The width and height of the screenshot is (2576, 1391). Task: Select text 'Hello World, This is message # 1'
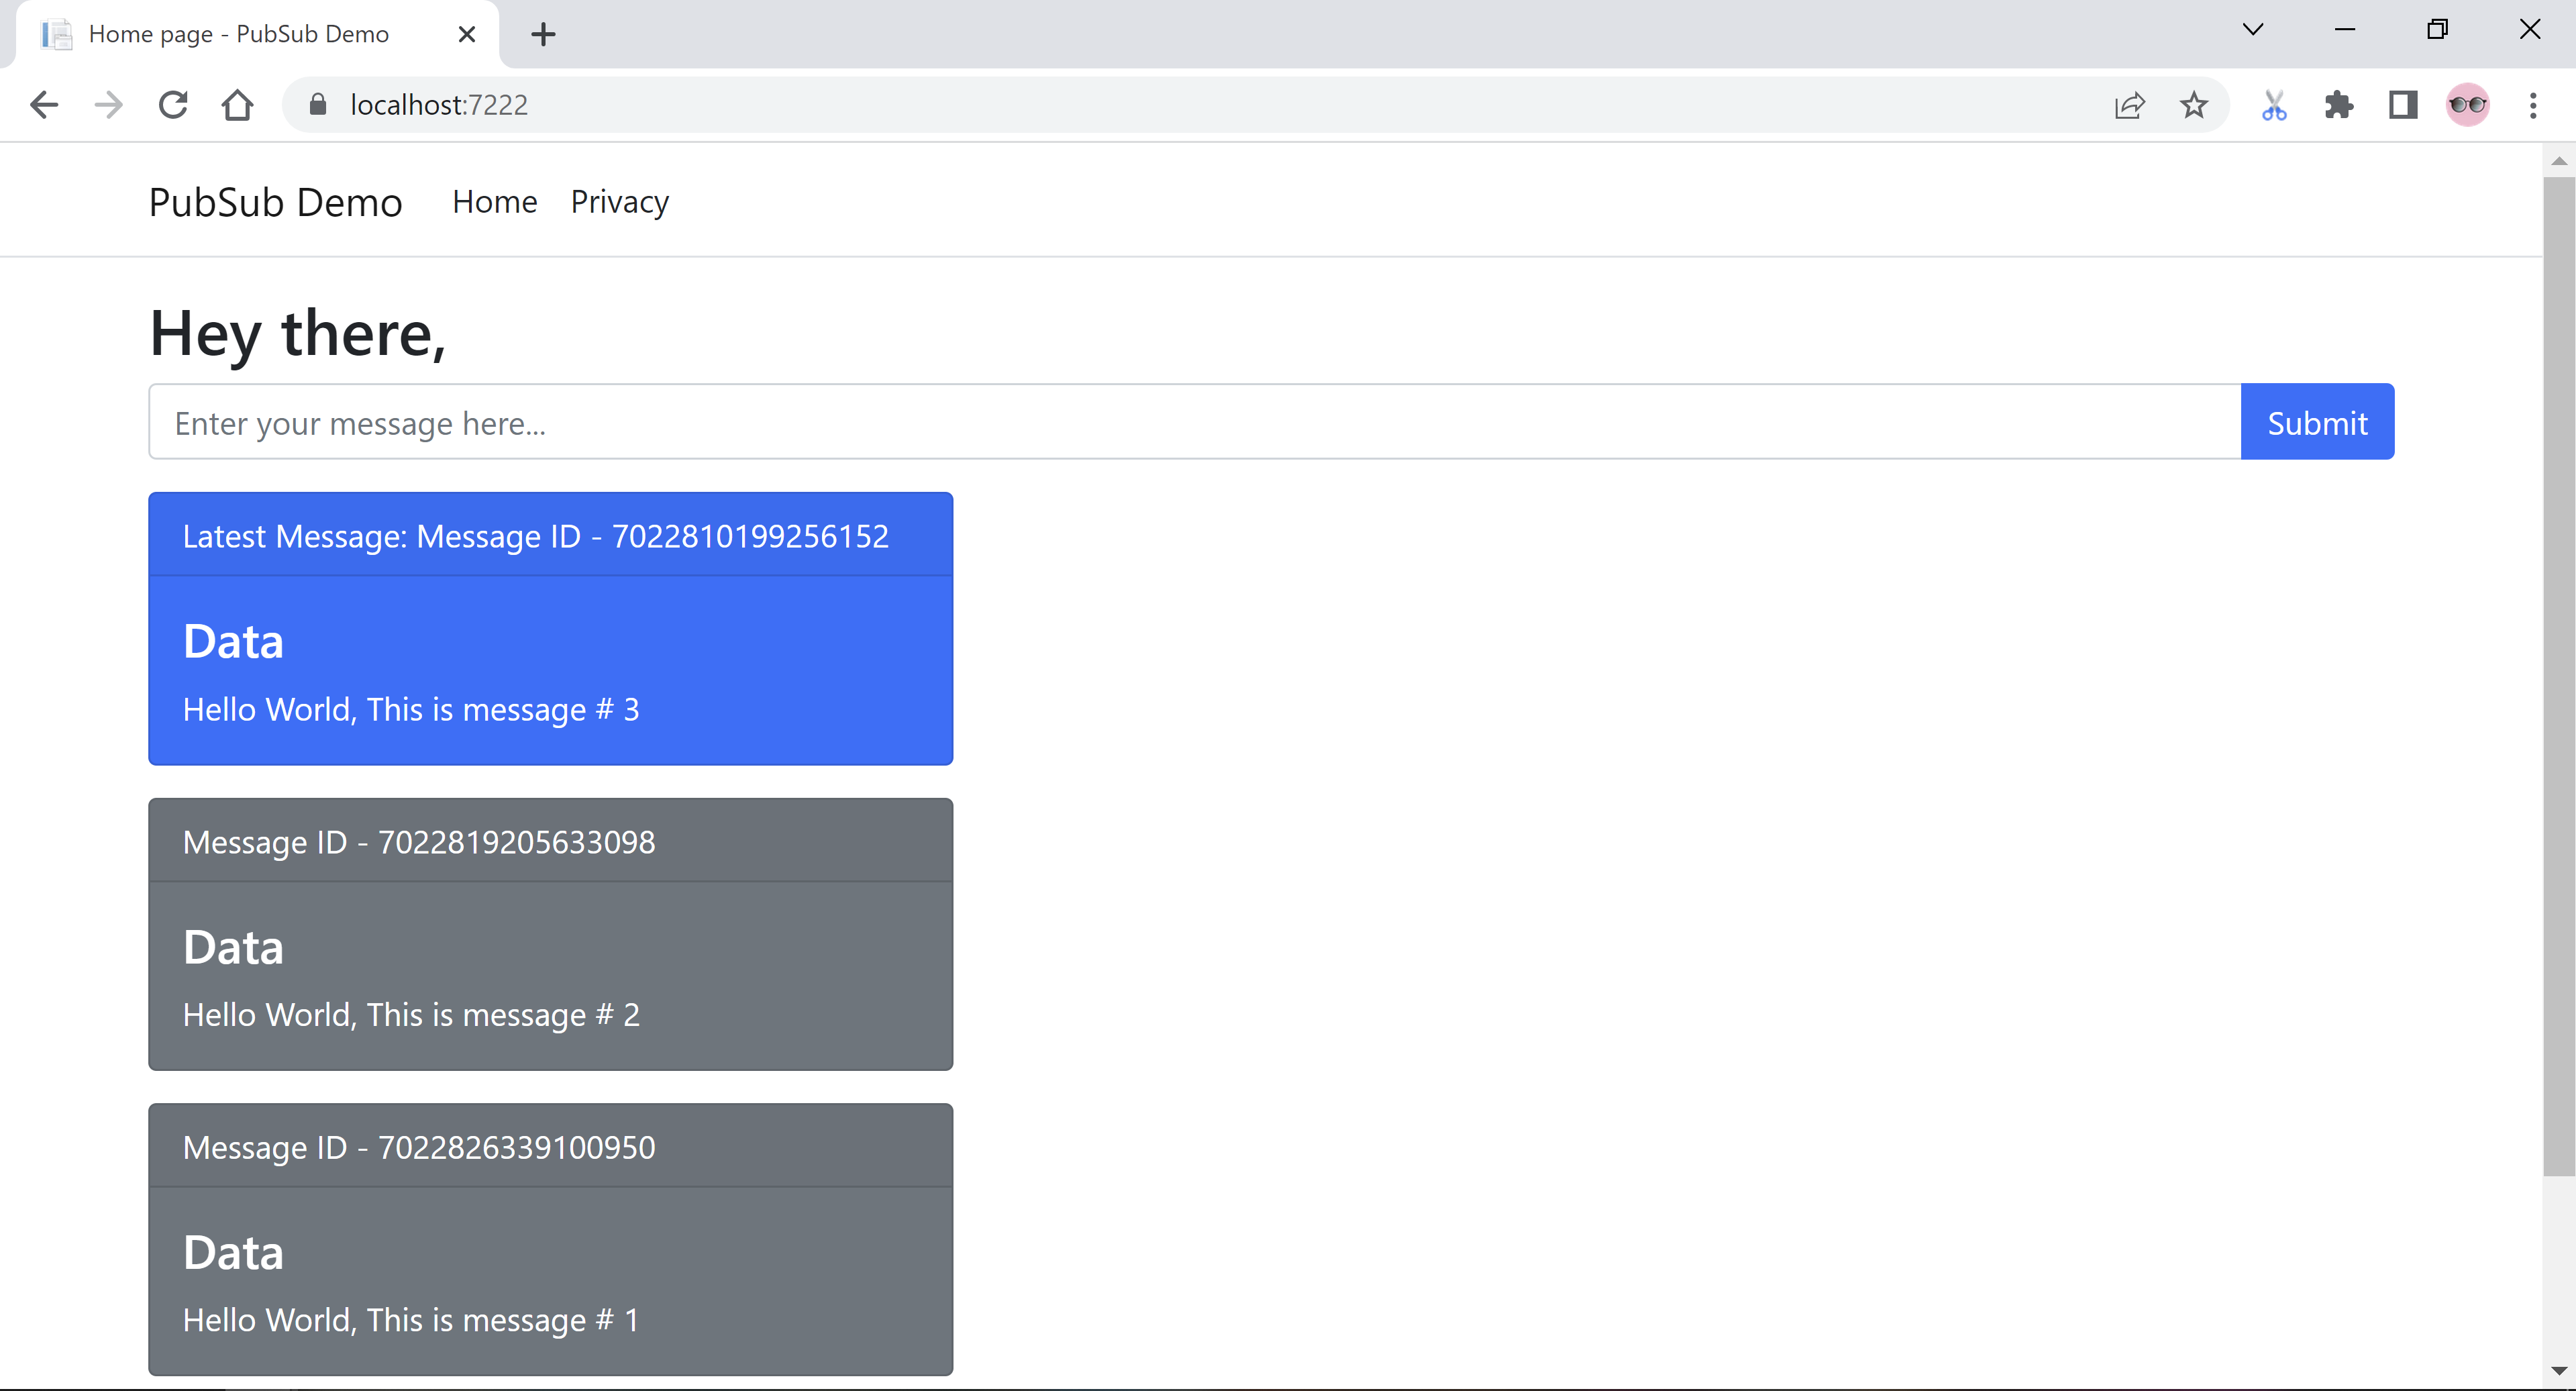411,1319
